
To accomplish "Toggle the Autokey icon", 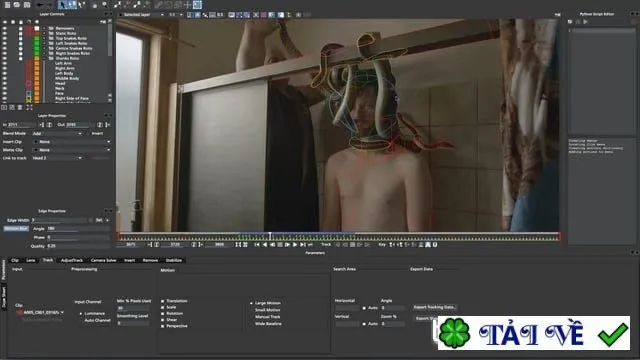I will click(x=428, y=244).
